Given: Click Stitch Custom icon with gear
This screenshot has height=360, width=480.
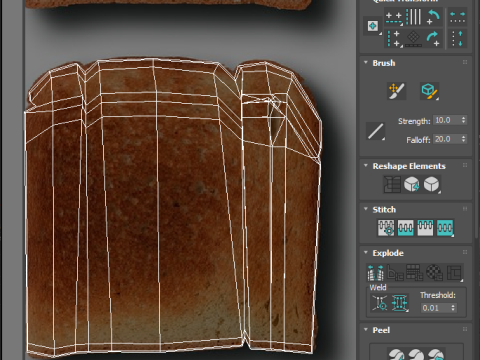Looking at the screenshot, I should (x=386, y=228).
